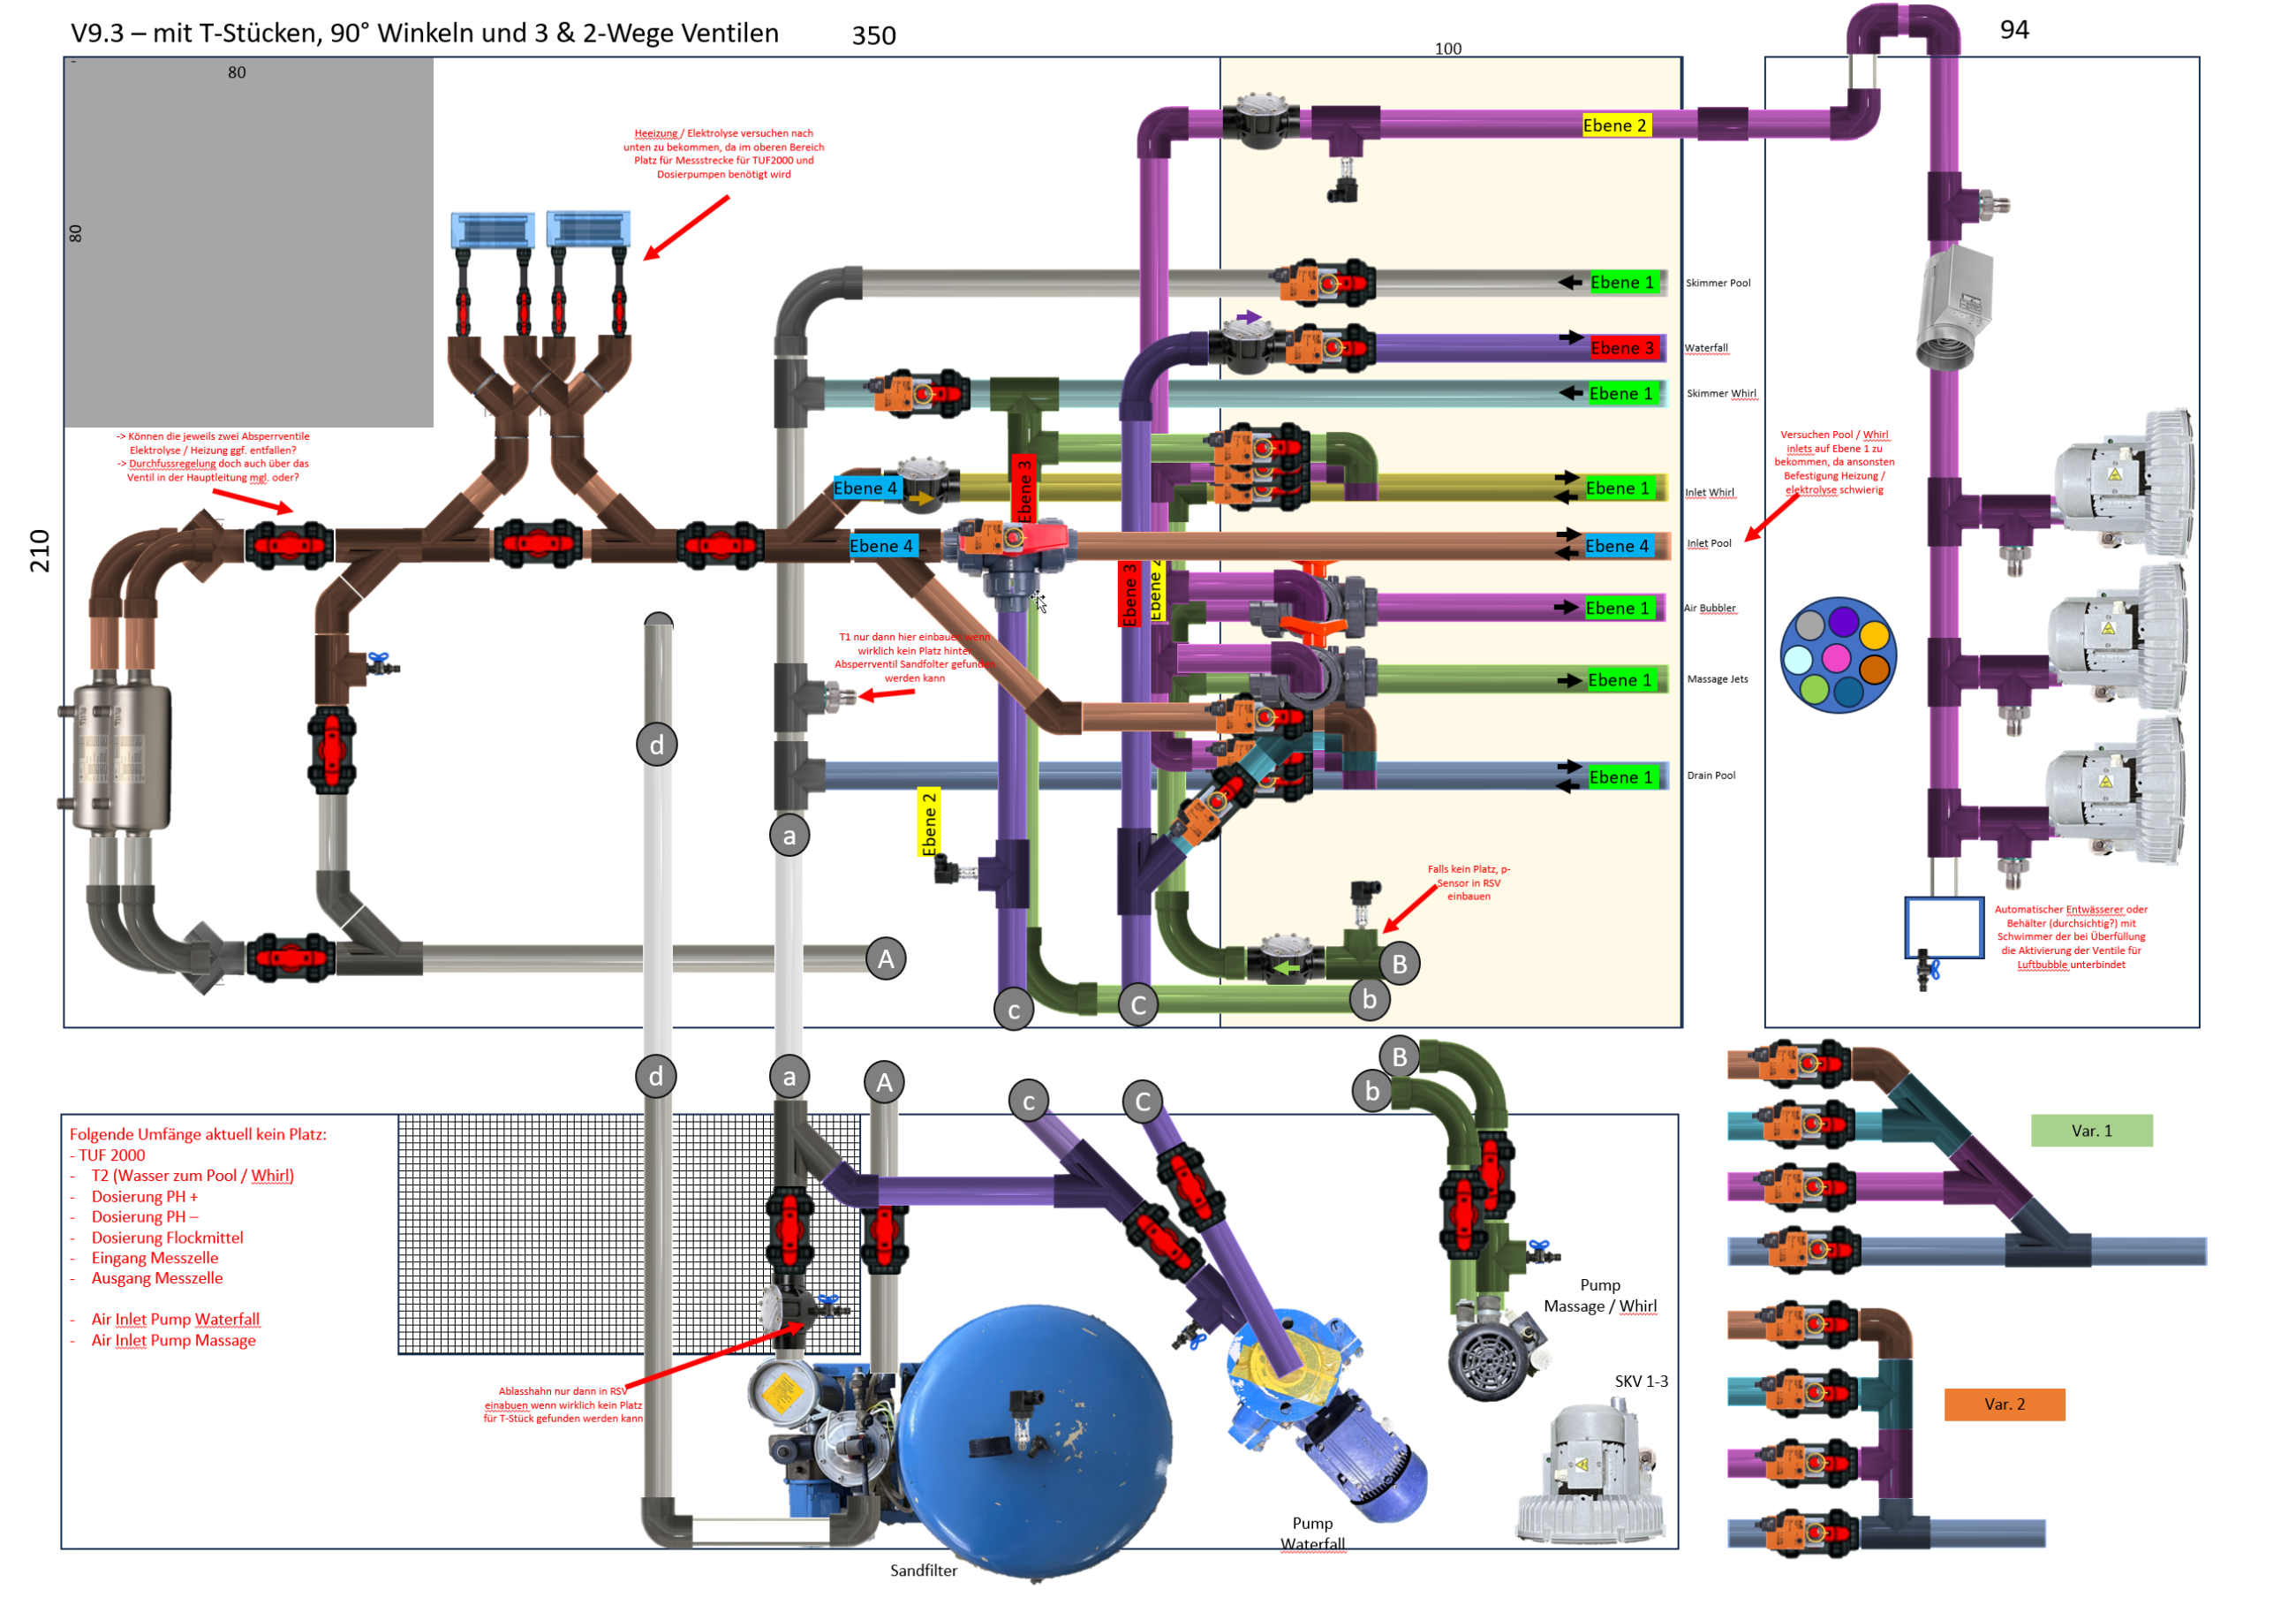Select the 'Waterfall' label beside Ebene 3

tap(1706, 348)
